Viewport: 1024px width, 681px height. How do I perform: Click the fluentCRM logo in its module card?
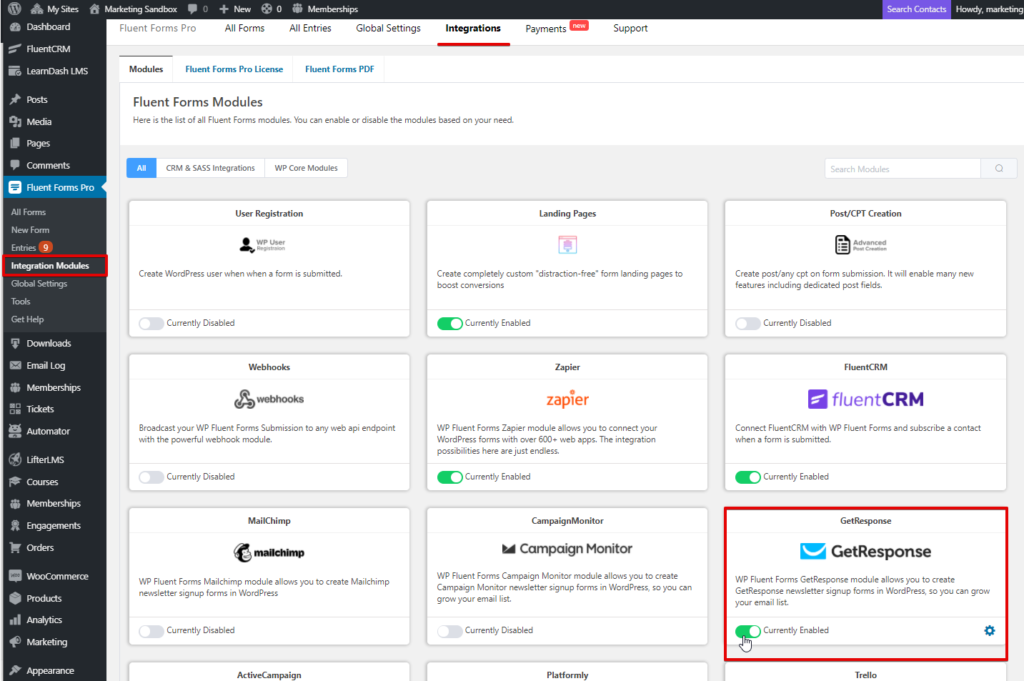[x=865, y=397]
